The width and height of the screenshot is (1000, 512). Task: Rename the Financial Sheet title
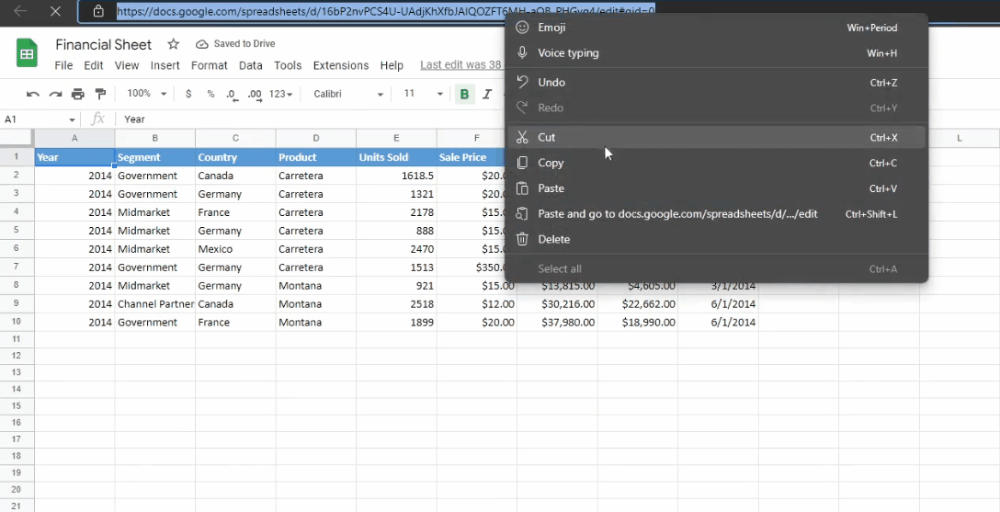click(x=103, y=45)
